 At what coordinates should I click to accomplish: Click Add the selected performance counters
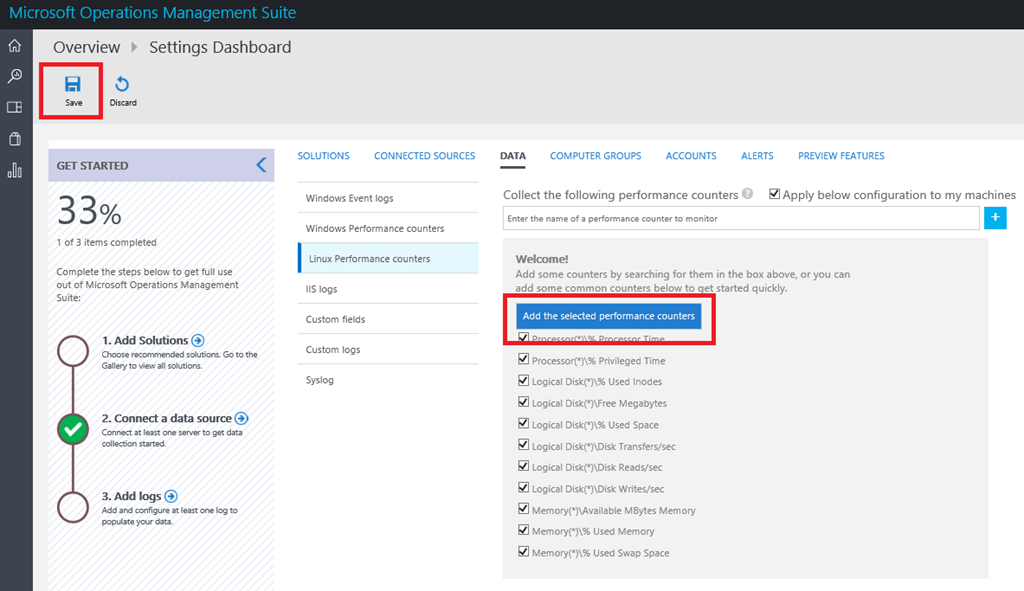tap(609, 315)
